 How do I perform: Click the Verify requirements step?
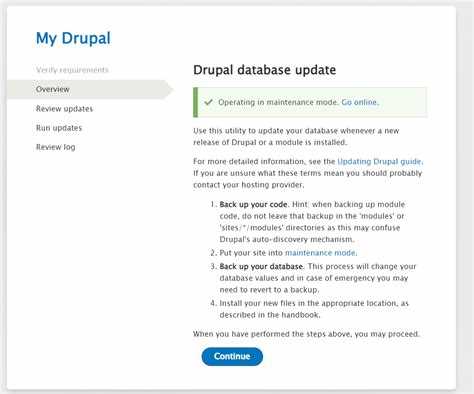[72, 70]
